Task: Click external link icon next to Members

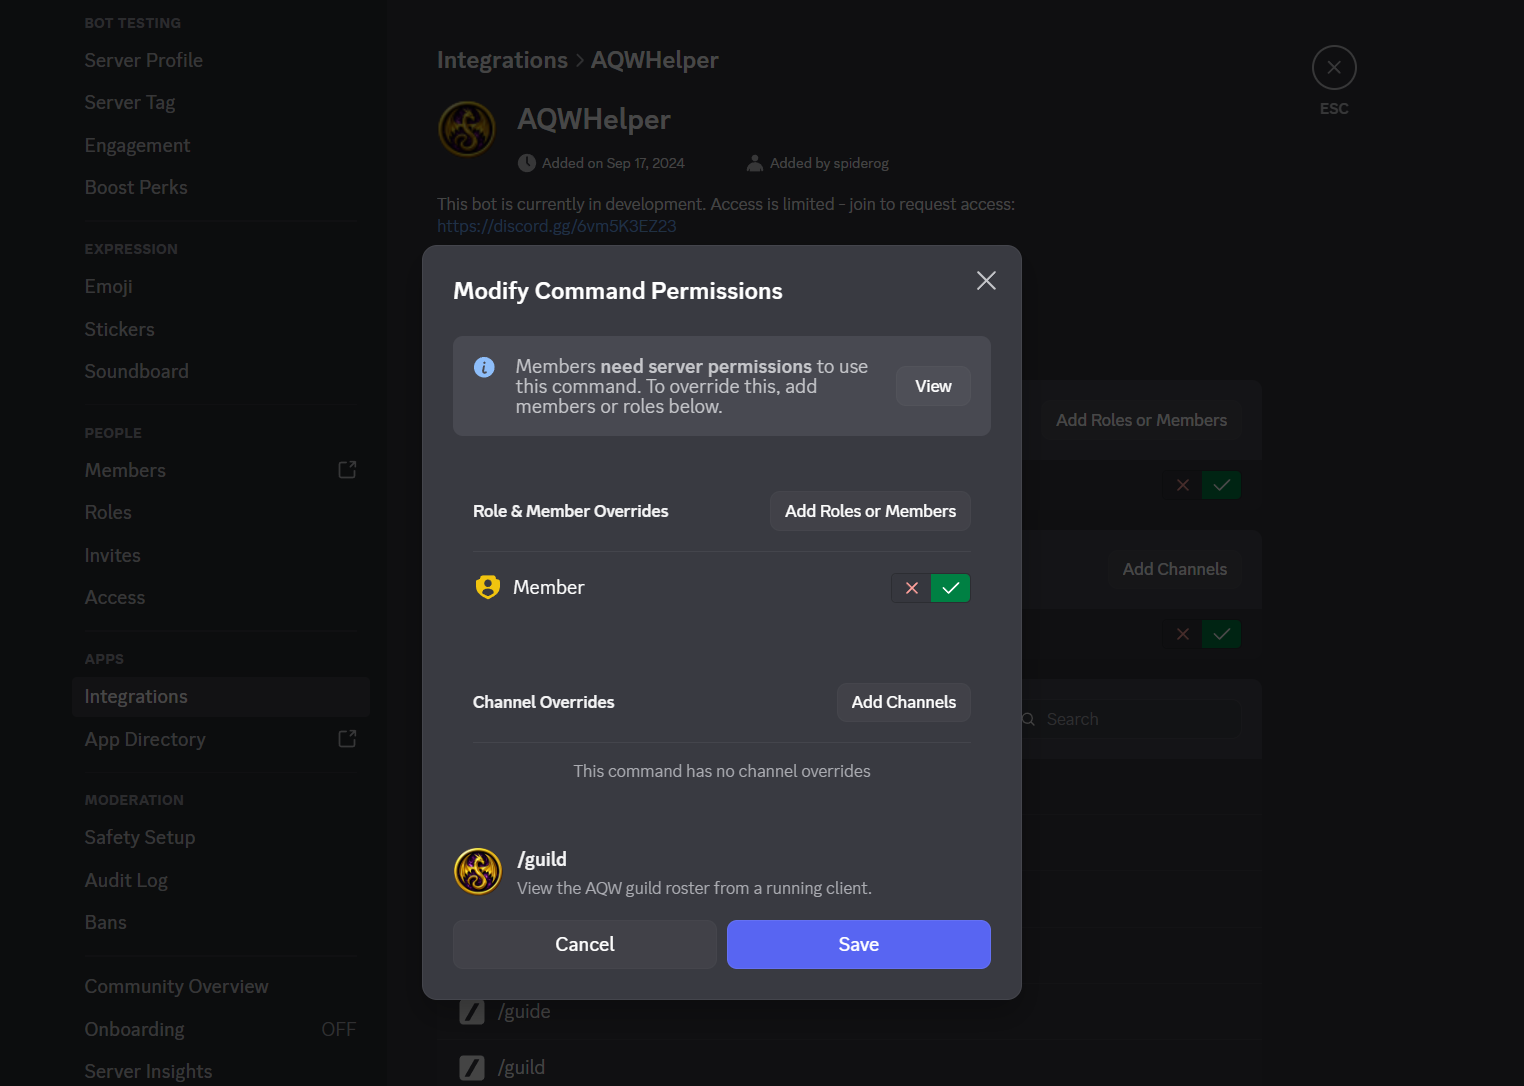Action: 347,470
